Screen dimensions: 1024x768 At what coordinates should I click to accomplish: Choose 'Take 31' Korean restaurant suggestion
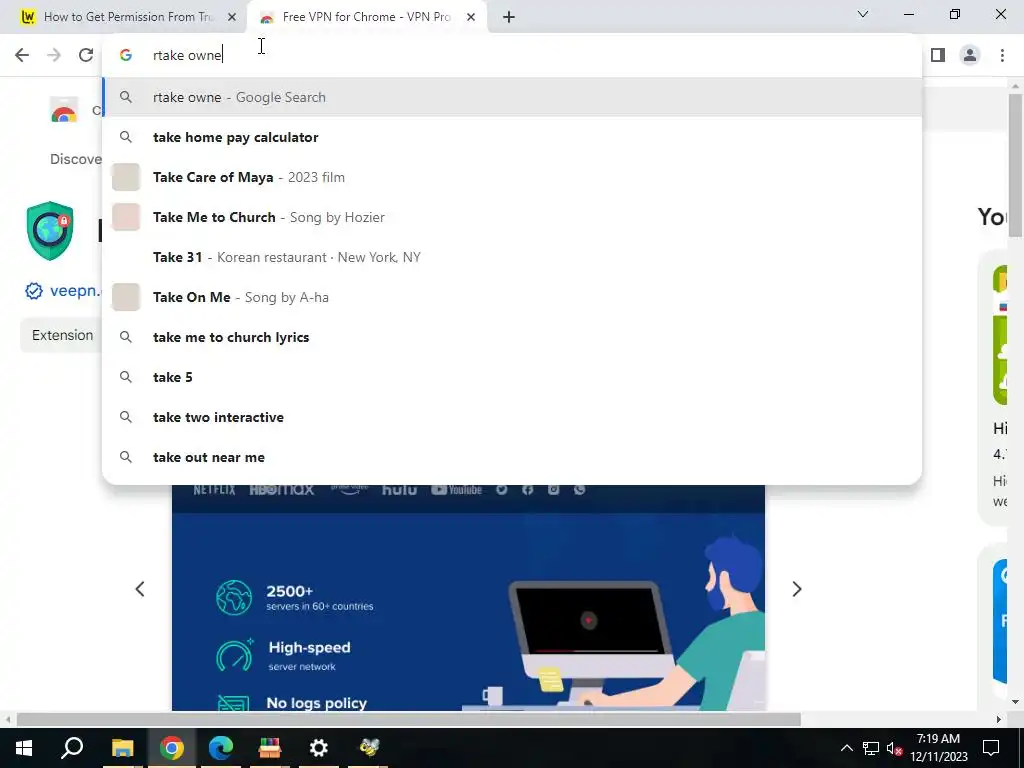512,257
